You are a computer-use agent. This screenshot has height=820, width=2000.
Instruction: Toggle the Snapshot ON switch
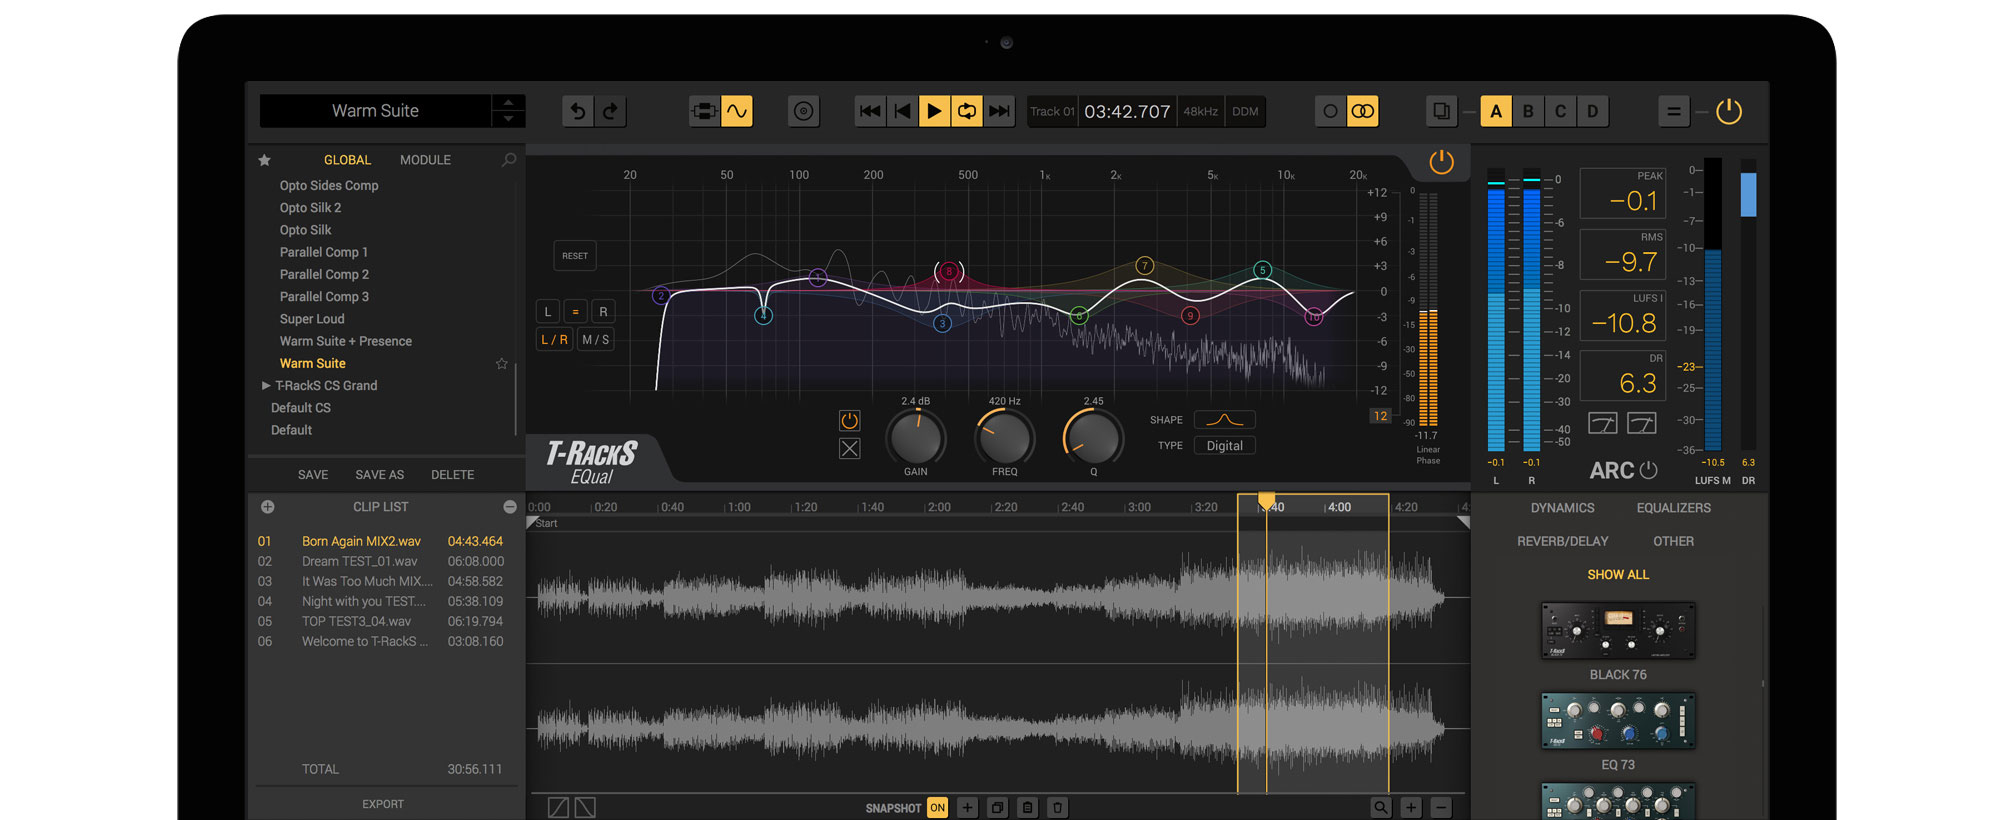click(x=937, y=808)
